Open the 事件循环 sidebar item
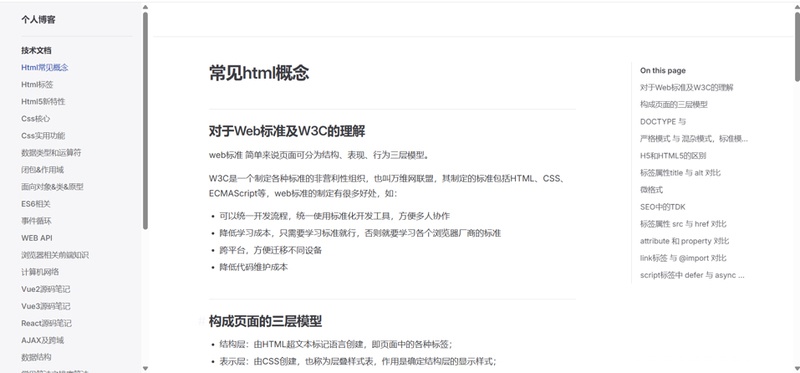The width and height of the screenshot is (800, 373). click(x=36, y=221)
